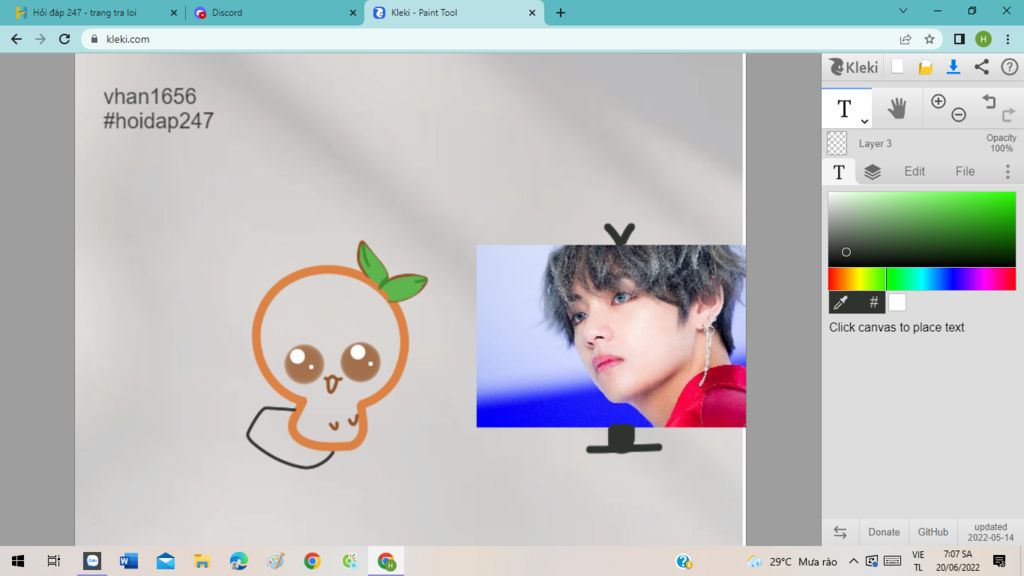Screen dimensions: 1024x576
Task: Open File Explorer from the taskbar
Action: (x=202, y=561)
